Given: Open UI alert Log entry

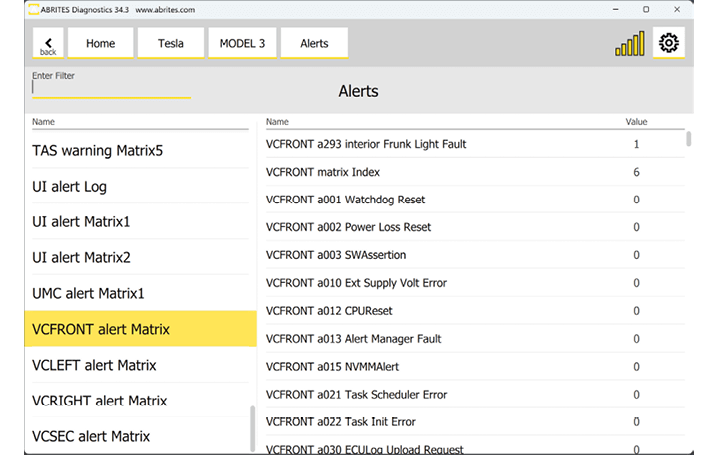Looking at the screenshot, I should click(70, 187).
